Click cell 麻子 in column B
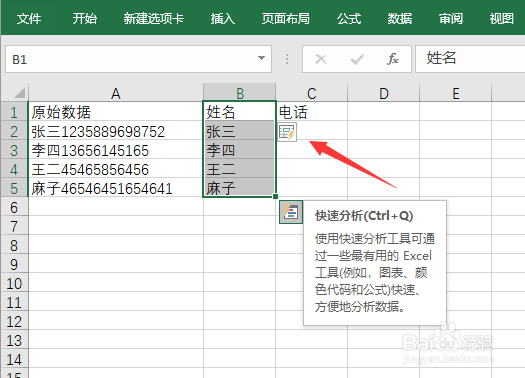Screen dimensions: 525x378 (x=240, y=188)
